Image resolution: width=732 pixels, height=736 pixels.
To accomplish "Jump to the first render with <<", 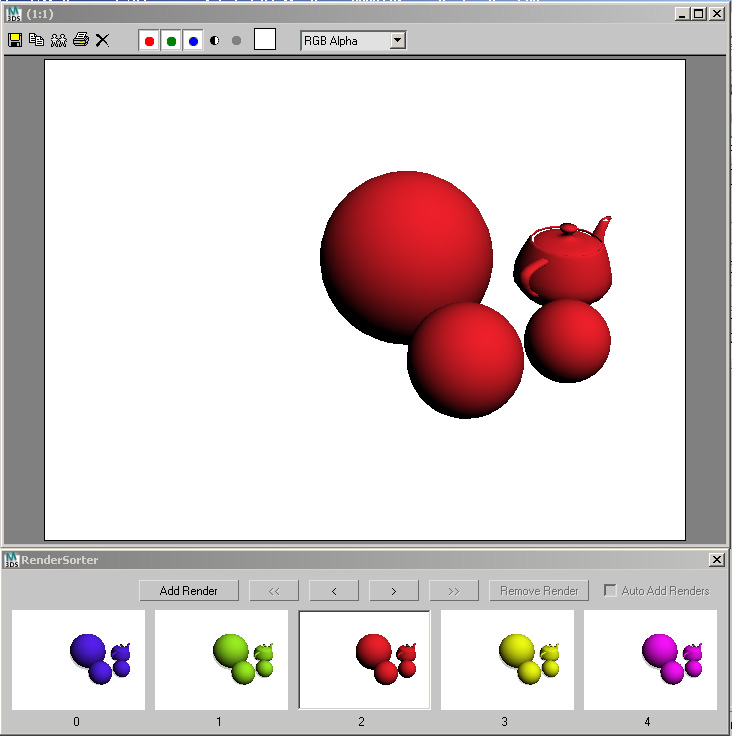I will [274, 590].
